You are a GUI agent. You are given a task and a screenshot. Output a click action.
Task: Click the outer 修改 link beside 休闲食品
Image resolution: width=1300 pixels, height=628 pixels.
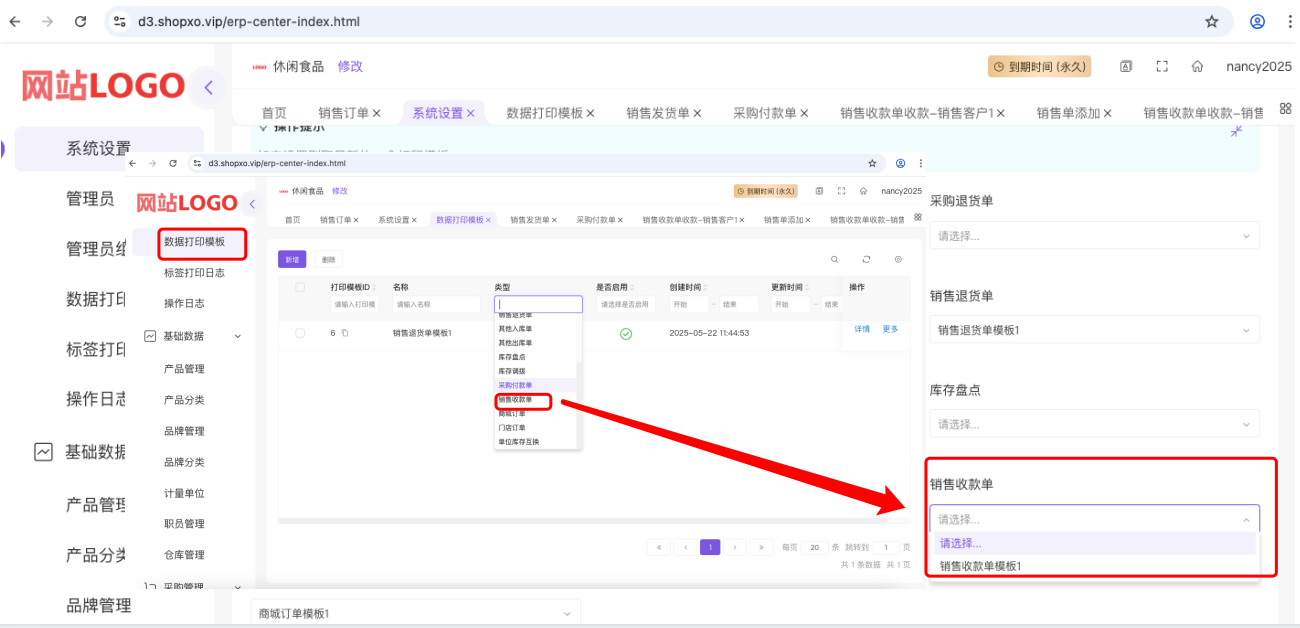pos(350,66)
